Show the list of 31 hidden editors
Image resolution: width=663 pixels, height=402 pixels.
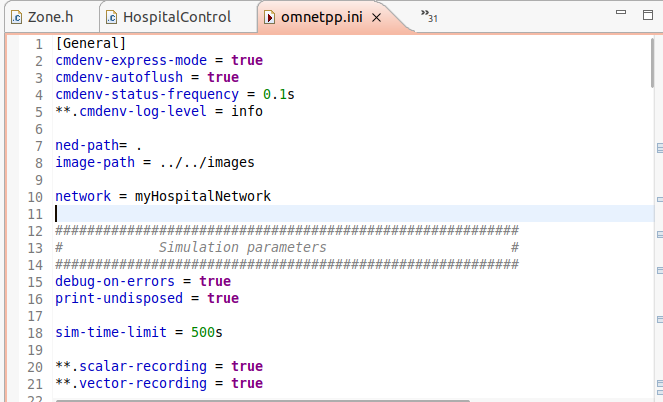(430, 15)
